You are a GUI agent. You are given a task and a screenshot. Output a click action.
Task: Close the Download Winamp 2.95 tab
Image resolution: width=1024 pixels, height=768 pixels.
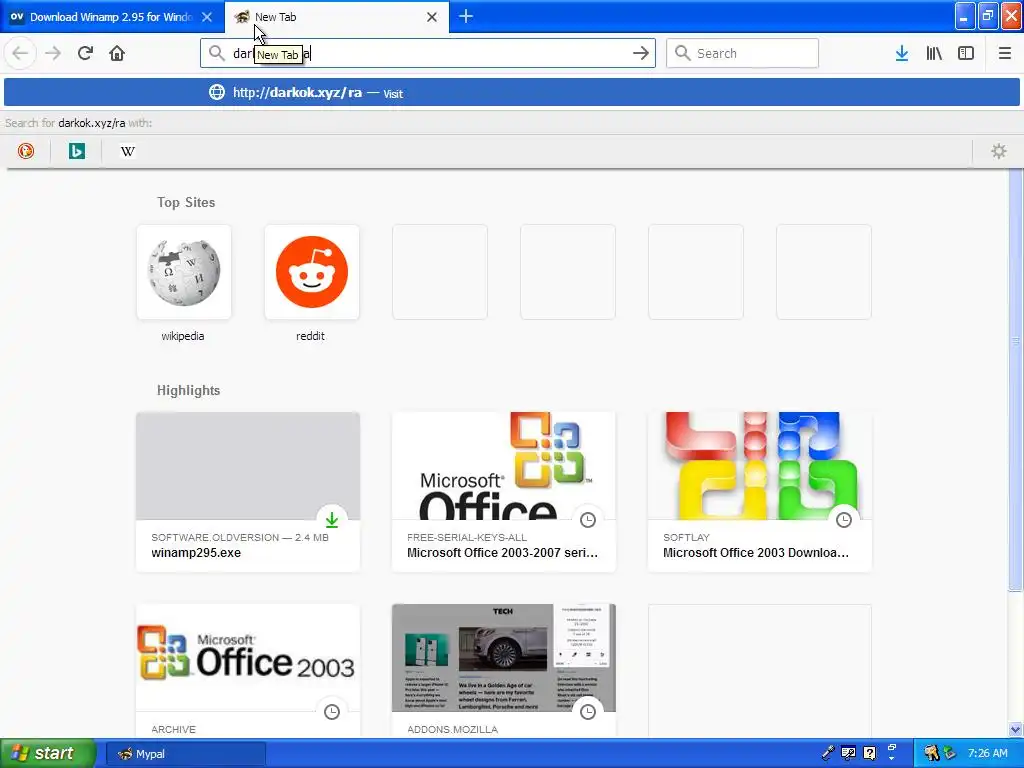tap(207, 17)
